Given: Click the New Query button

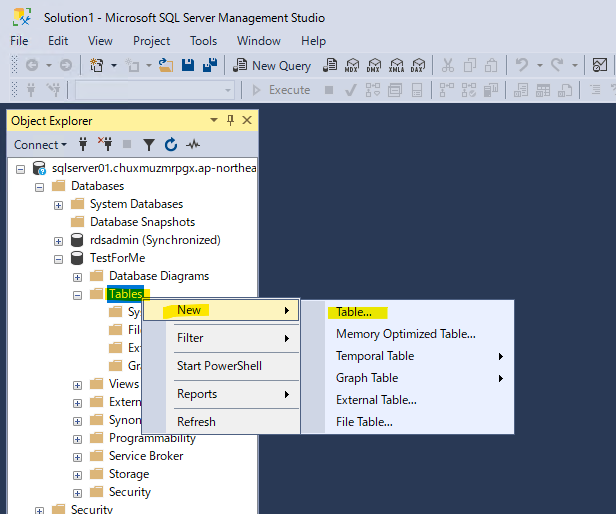Looking at the screenshot, I should coord(272,66).
